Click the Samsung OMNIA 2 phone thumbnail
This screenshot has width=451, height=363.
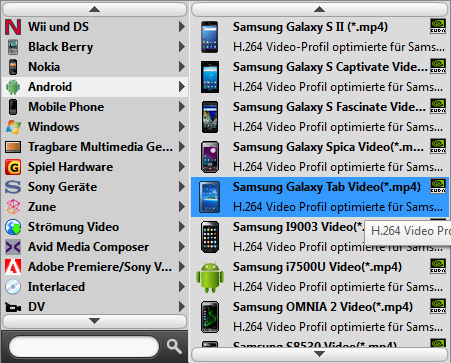coord(210,317)
